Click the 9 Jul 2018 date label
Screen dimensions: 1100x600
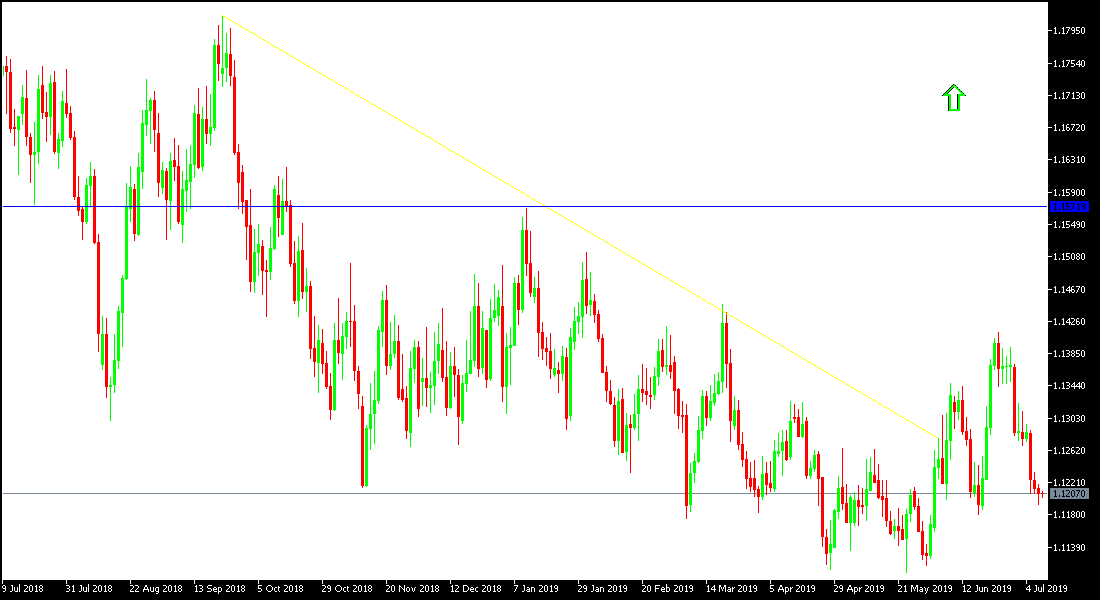click(x=22, y=589)
